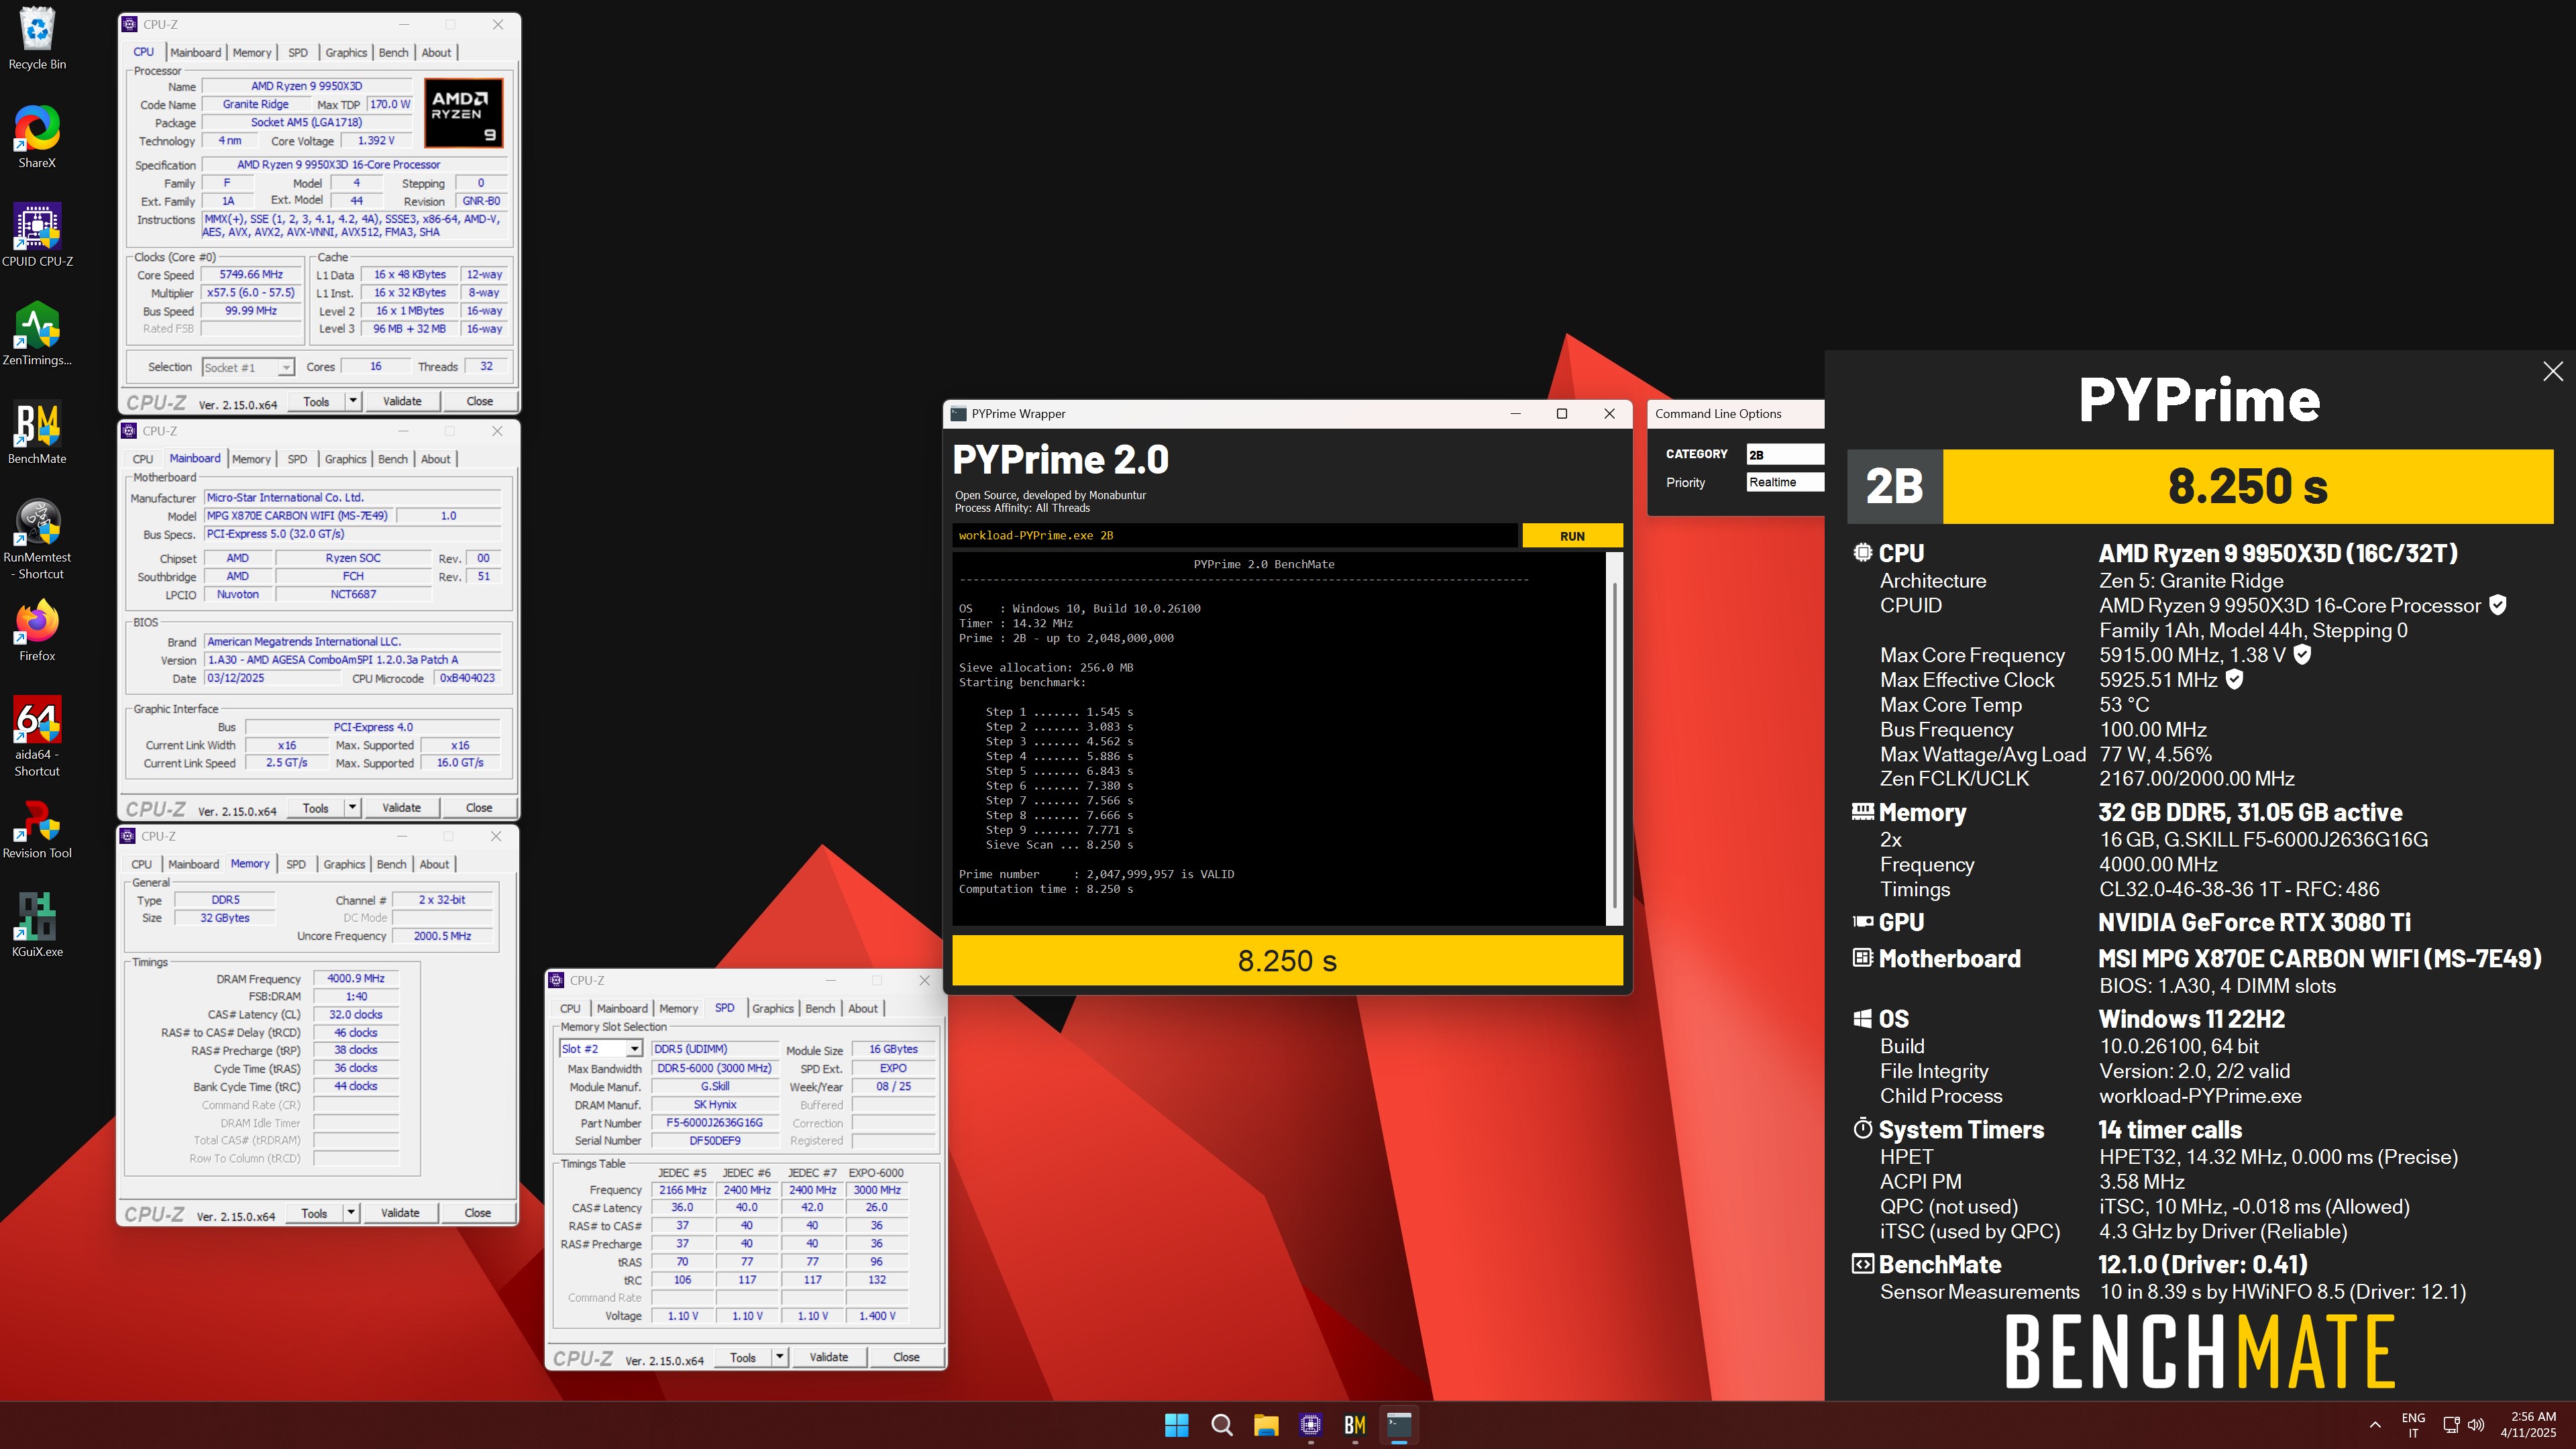Maximize the PYPrime Wrapper window

(1562, 414)
